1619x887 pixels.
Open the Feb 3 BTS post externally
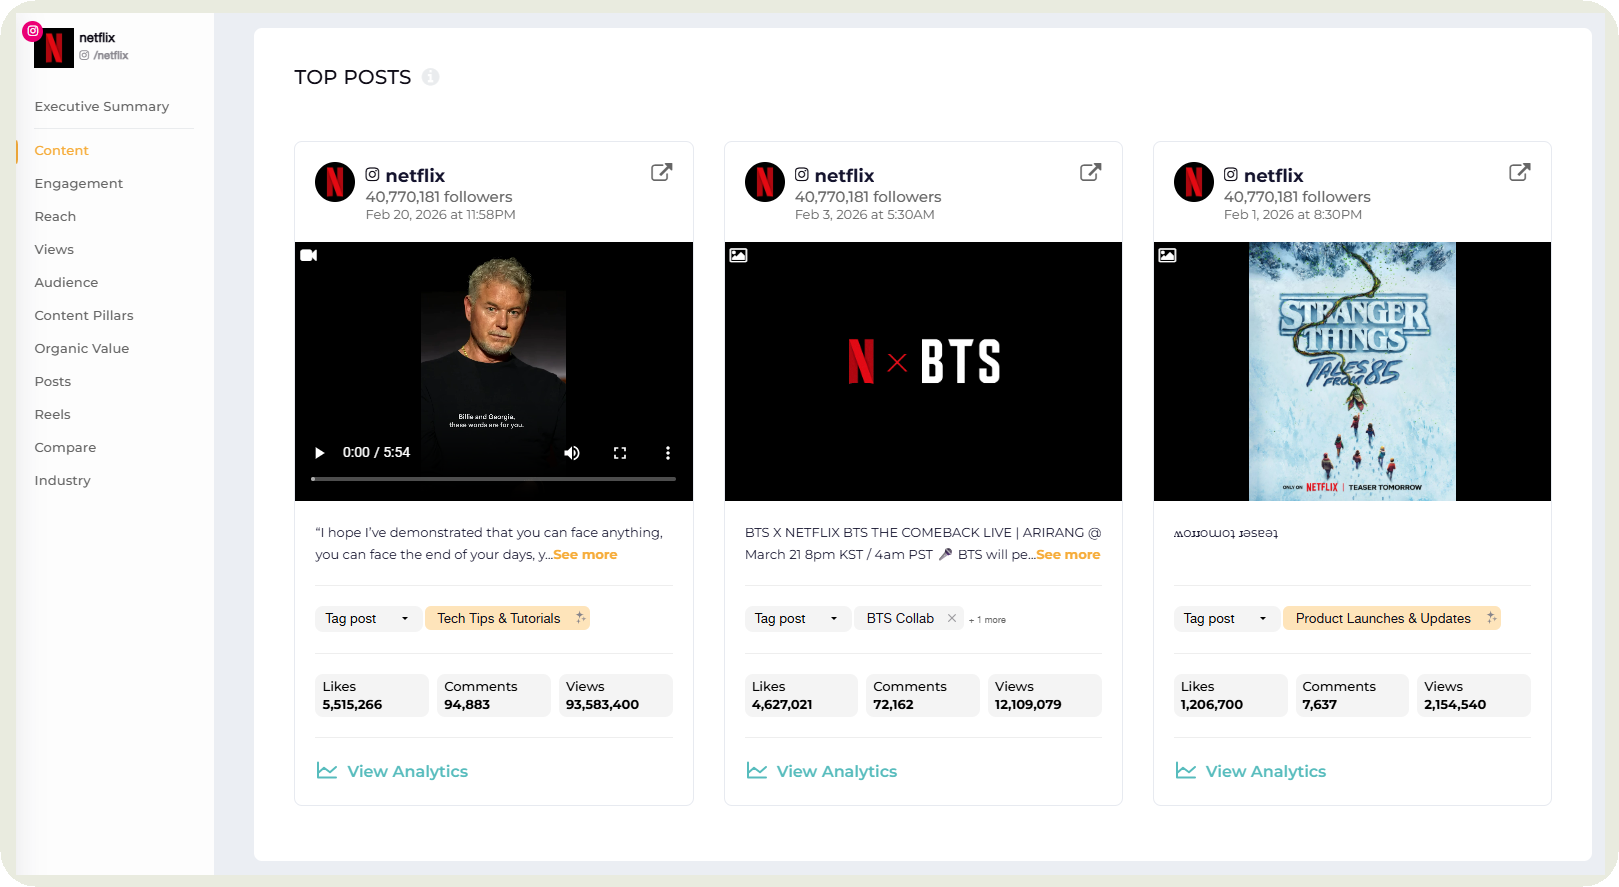click(x=1091, y=172)
